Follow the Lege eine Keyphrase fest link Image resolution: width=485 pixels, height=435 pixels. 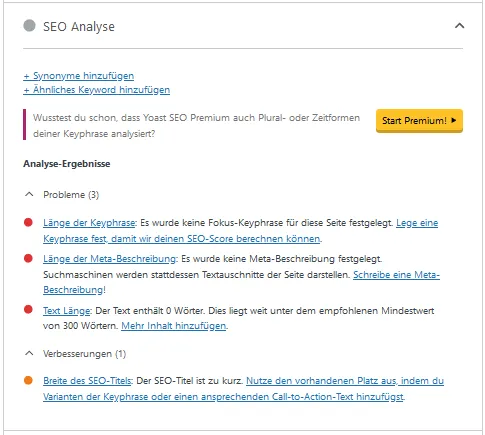[x=241, y=231]
